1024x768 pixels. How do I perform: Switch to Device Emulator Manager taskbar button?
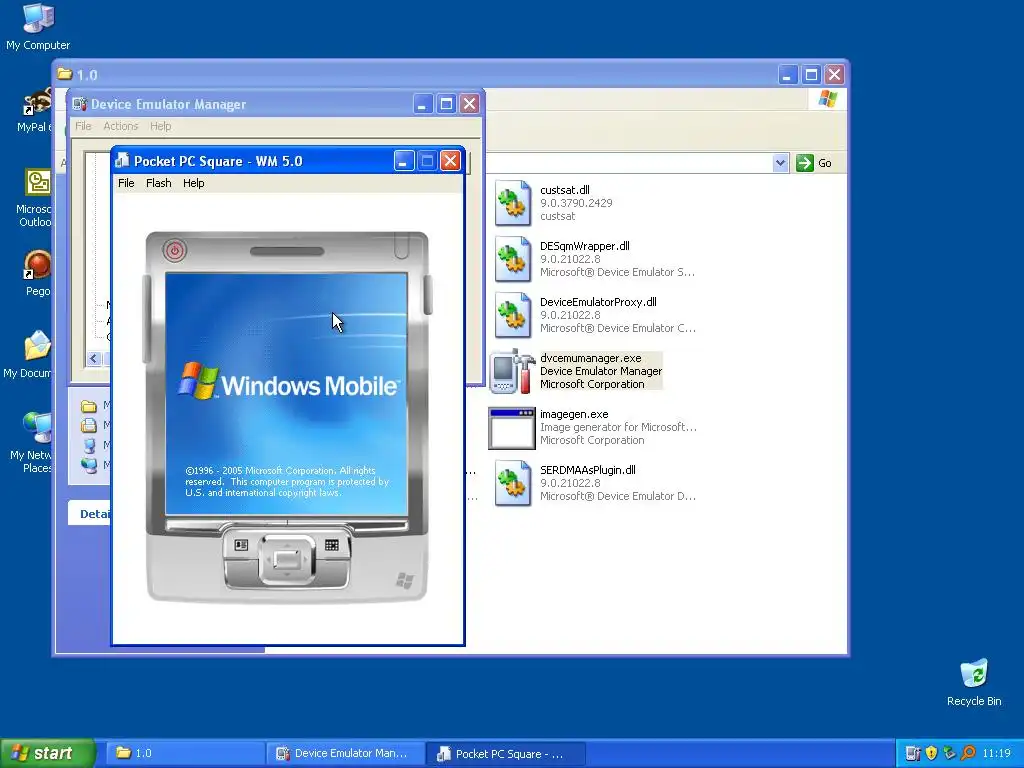[345, 753]
